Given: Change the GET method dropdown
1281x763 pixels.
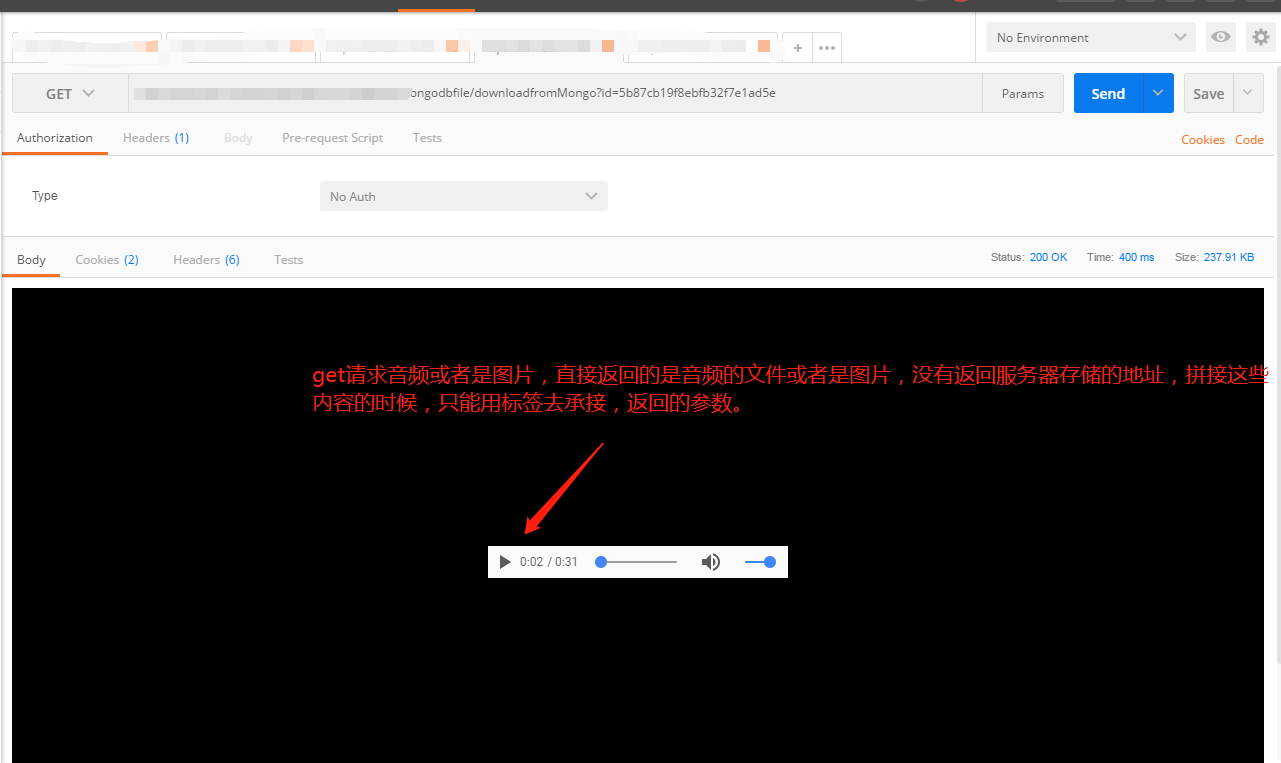Looking at the screenshot, I should point(70,93).
